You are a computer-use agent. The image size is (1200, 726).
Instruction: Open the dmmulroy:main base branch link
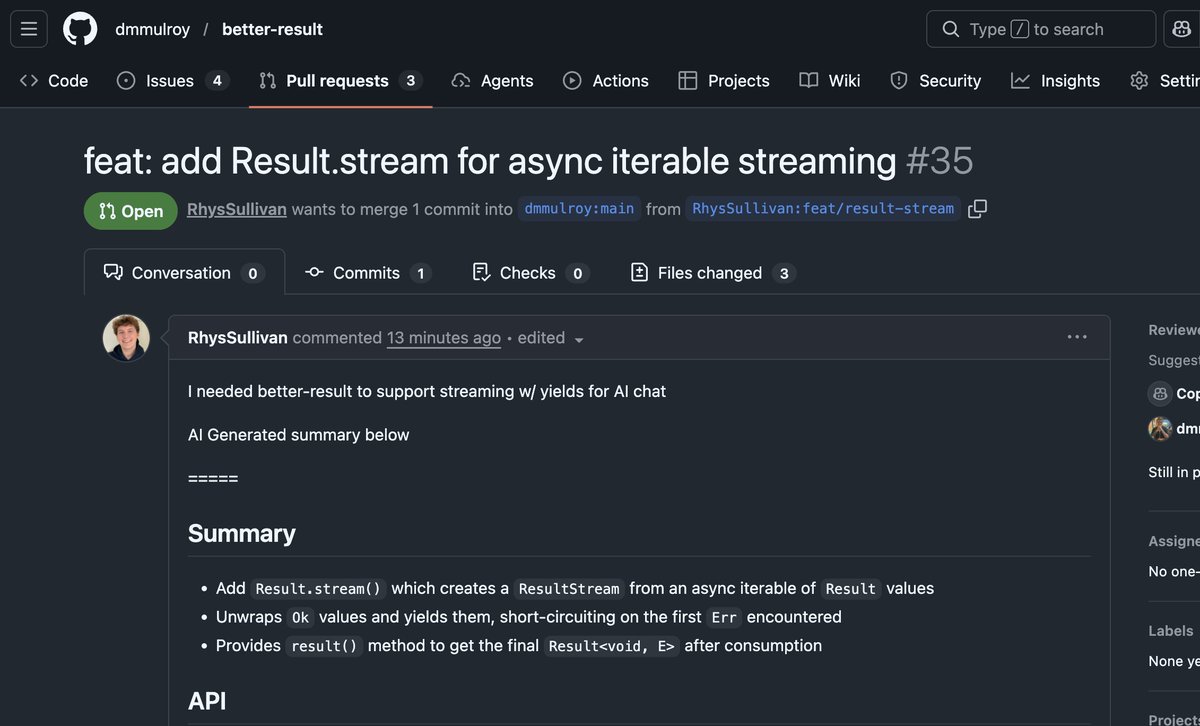click(579, 209)
